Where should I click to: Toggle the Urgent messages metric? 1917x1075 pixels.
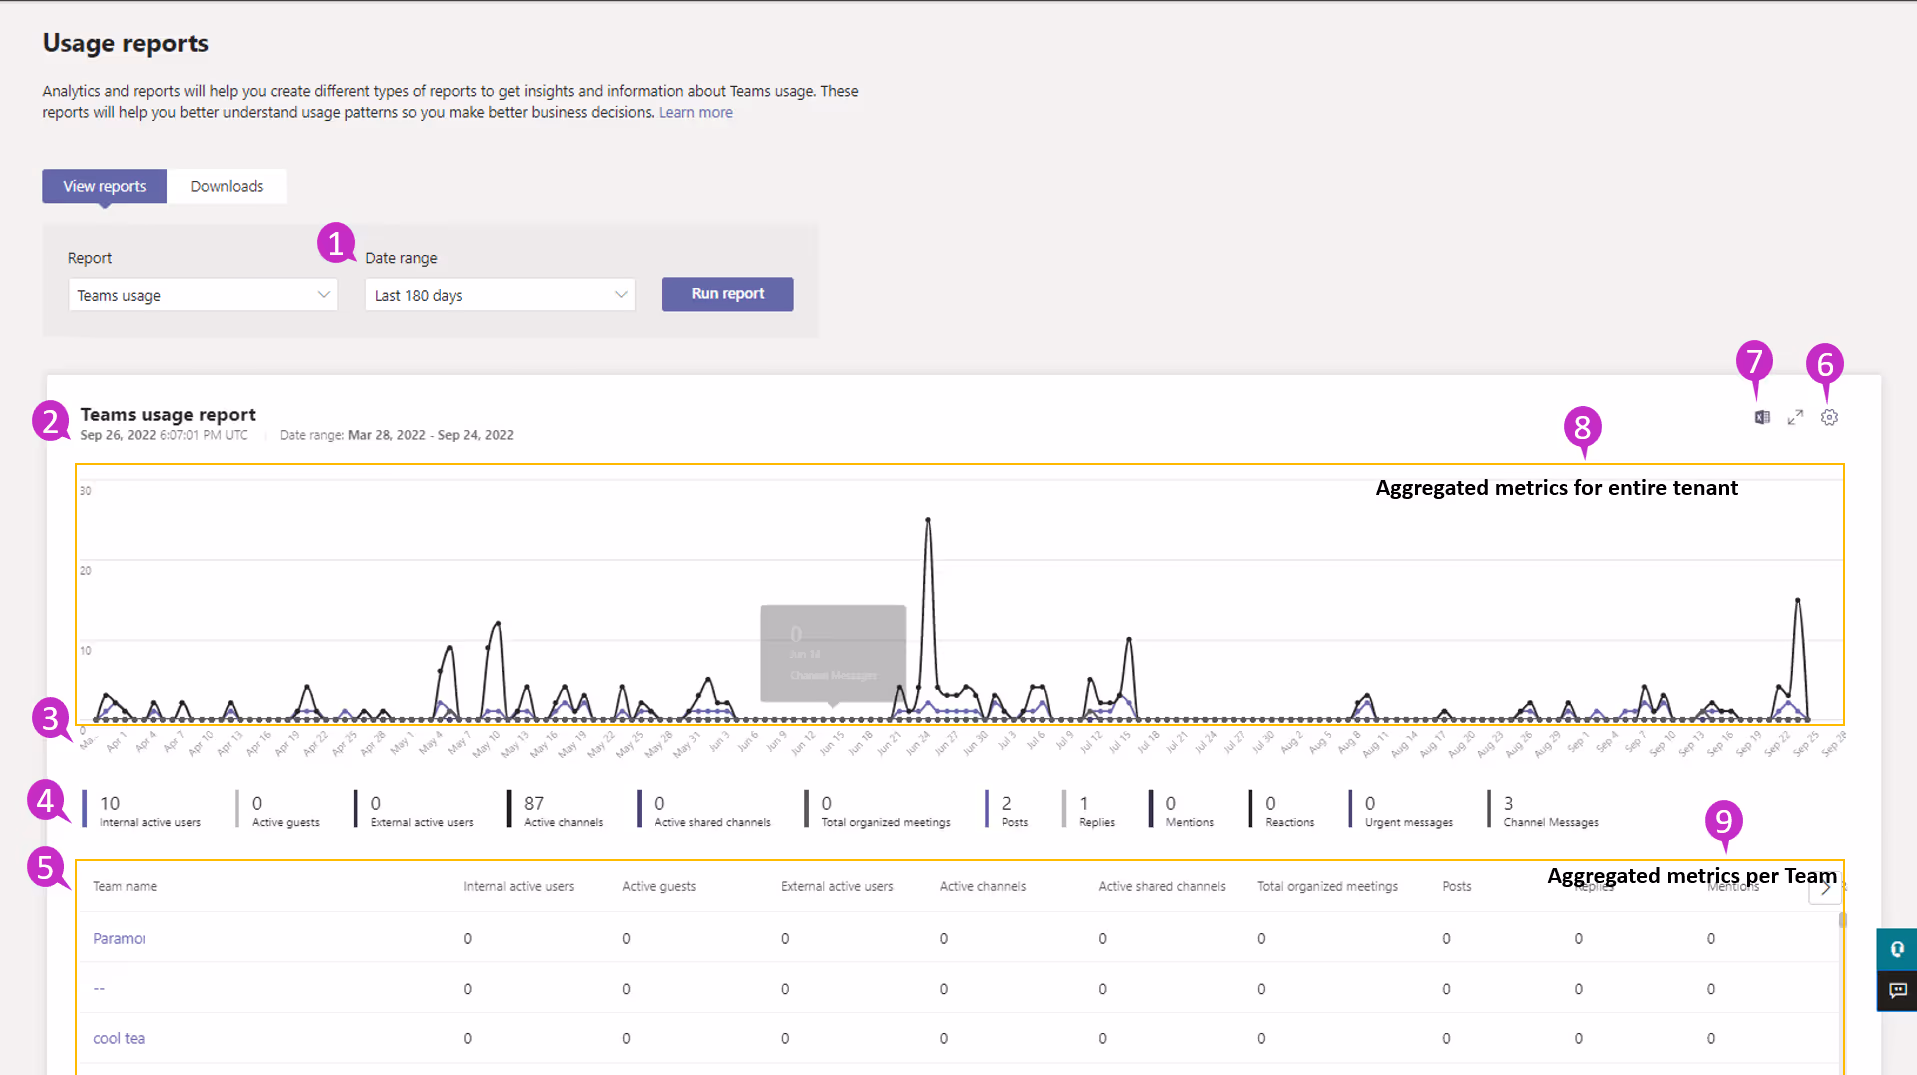[1401, 810]
